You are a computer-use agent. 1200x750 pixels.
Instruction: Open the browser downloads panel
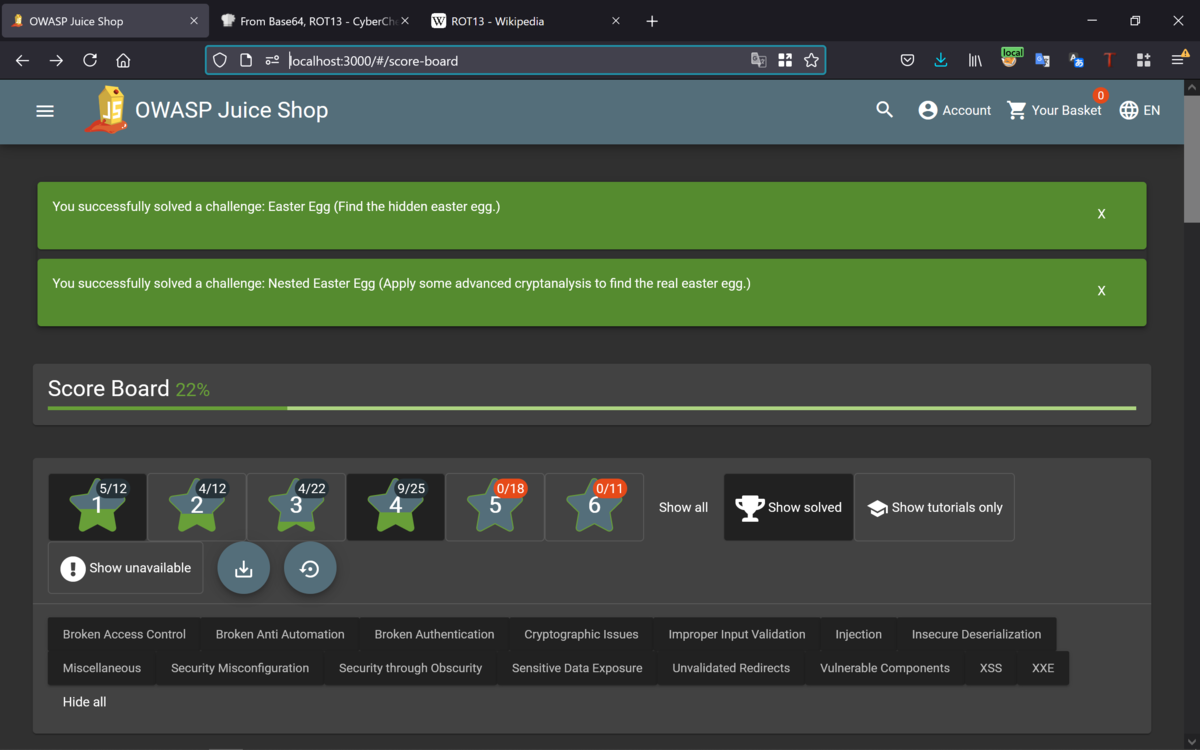941,60
